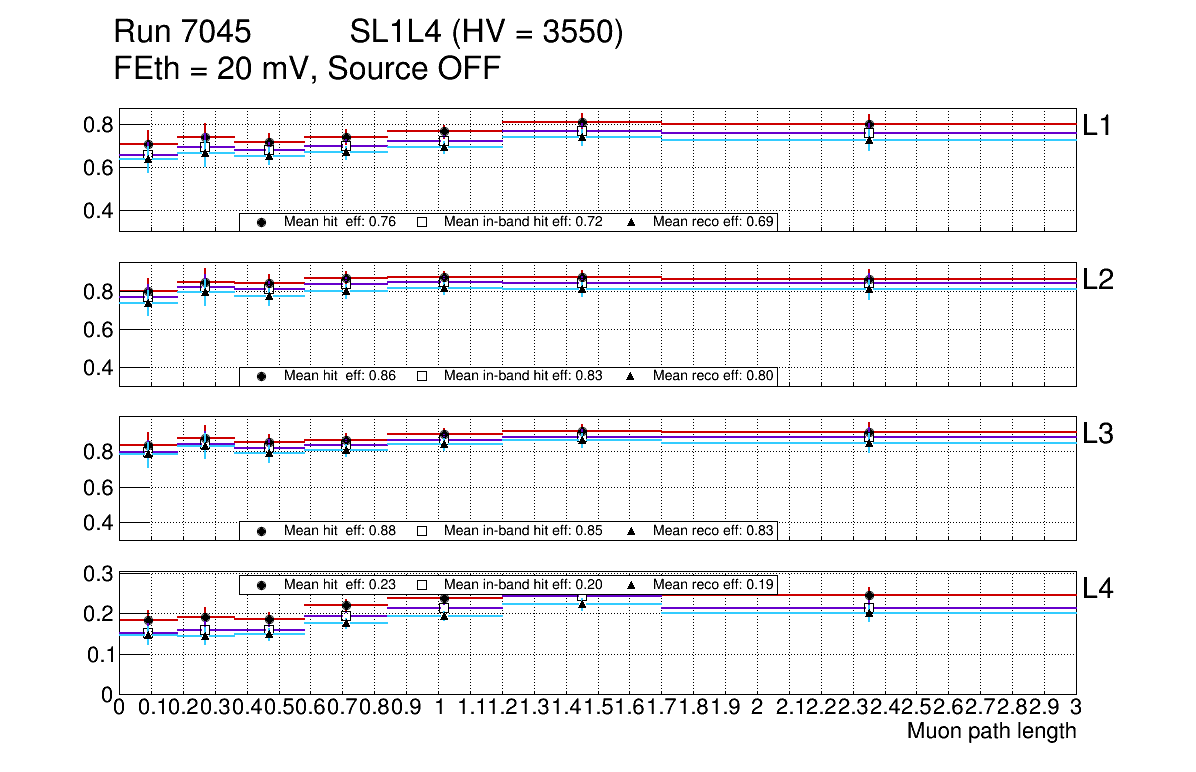This screenshot has width=1196, height=772.
Task: Click the 'SL1L4 (HV = 3550)' title
Action: pyautogui.click(x=486, y=34)
